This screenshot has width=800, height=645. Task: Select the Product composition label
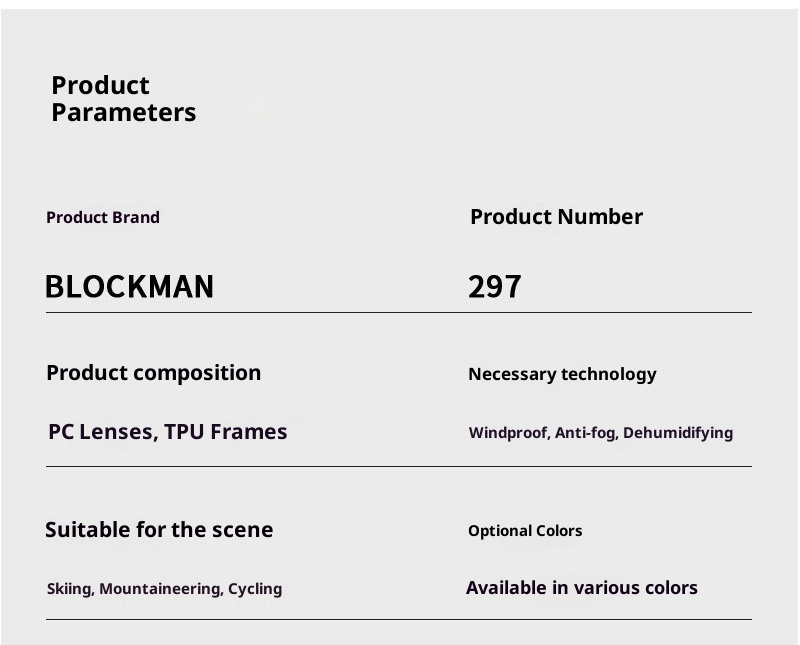point(153,373)
